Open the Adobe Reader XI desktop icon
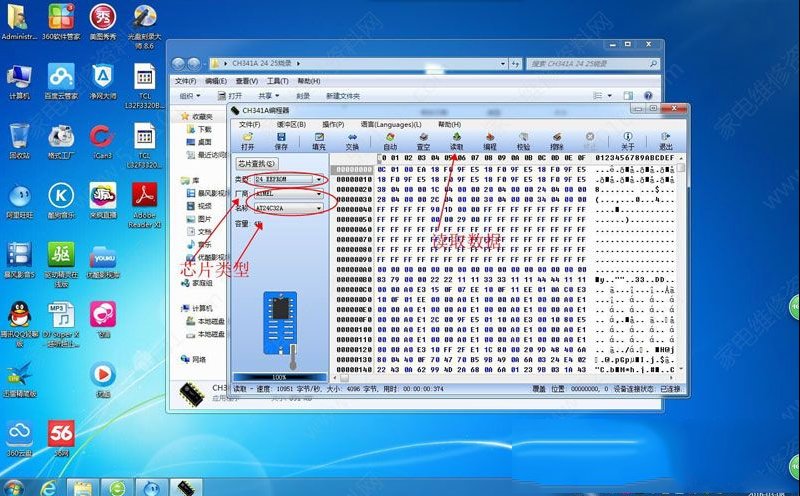Image resolution: width=800 pixels, height=496 pixels. pyautogui.click(x=145, y=205)
